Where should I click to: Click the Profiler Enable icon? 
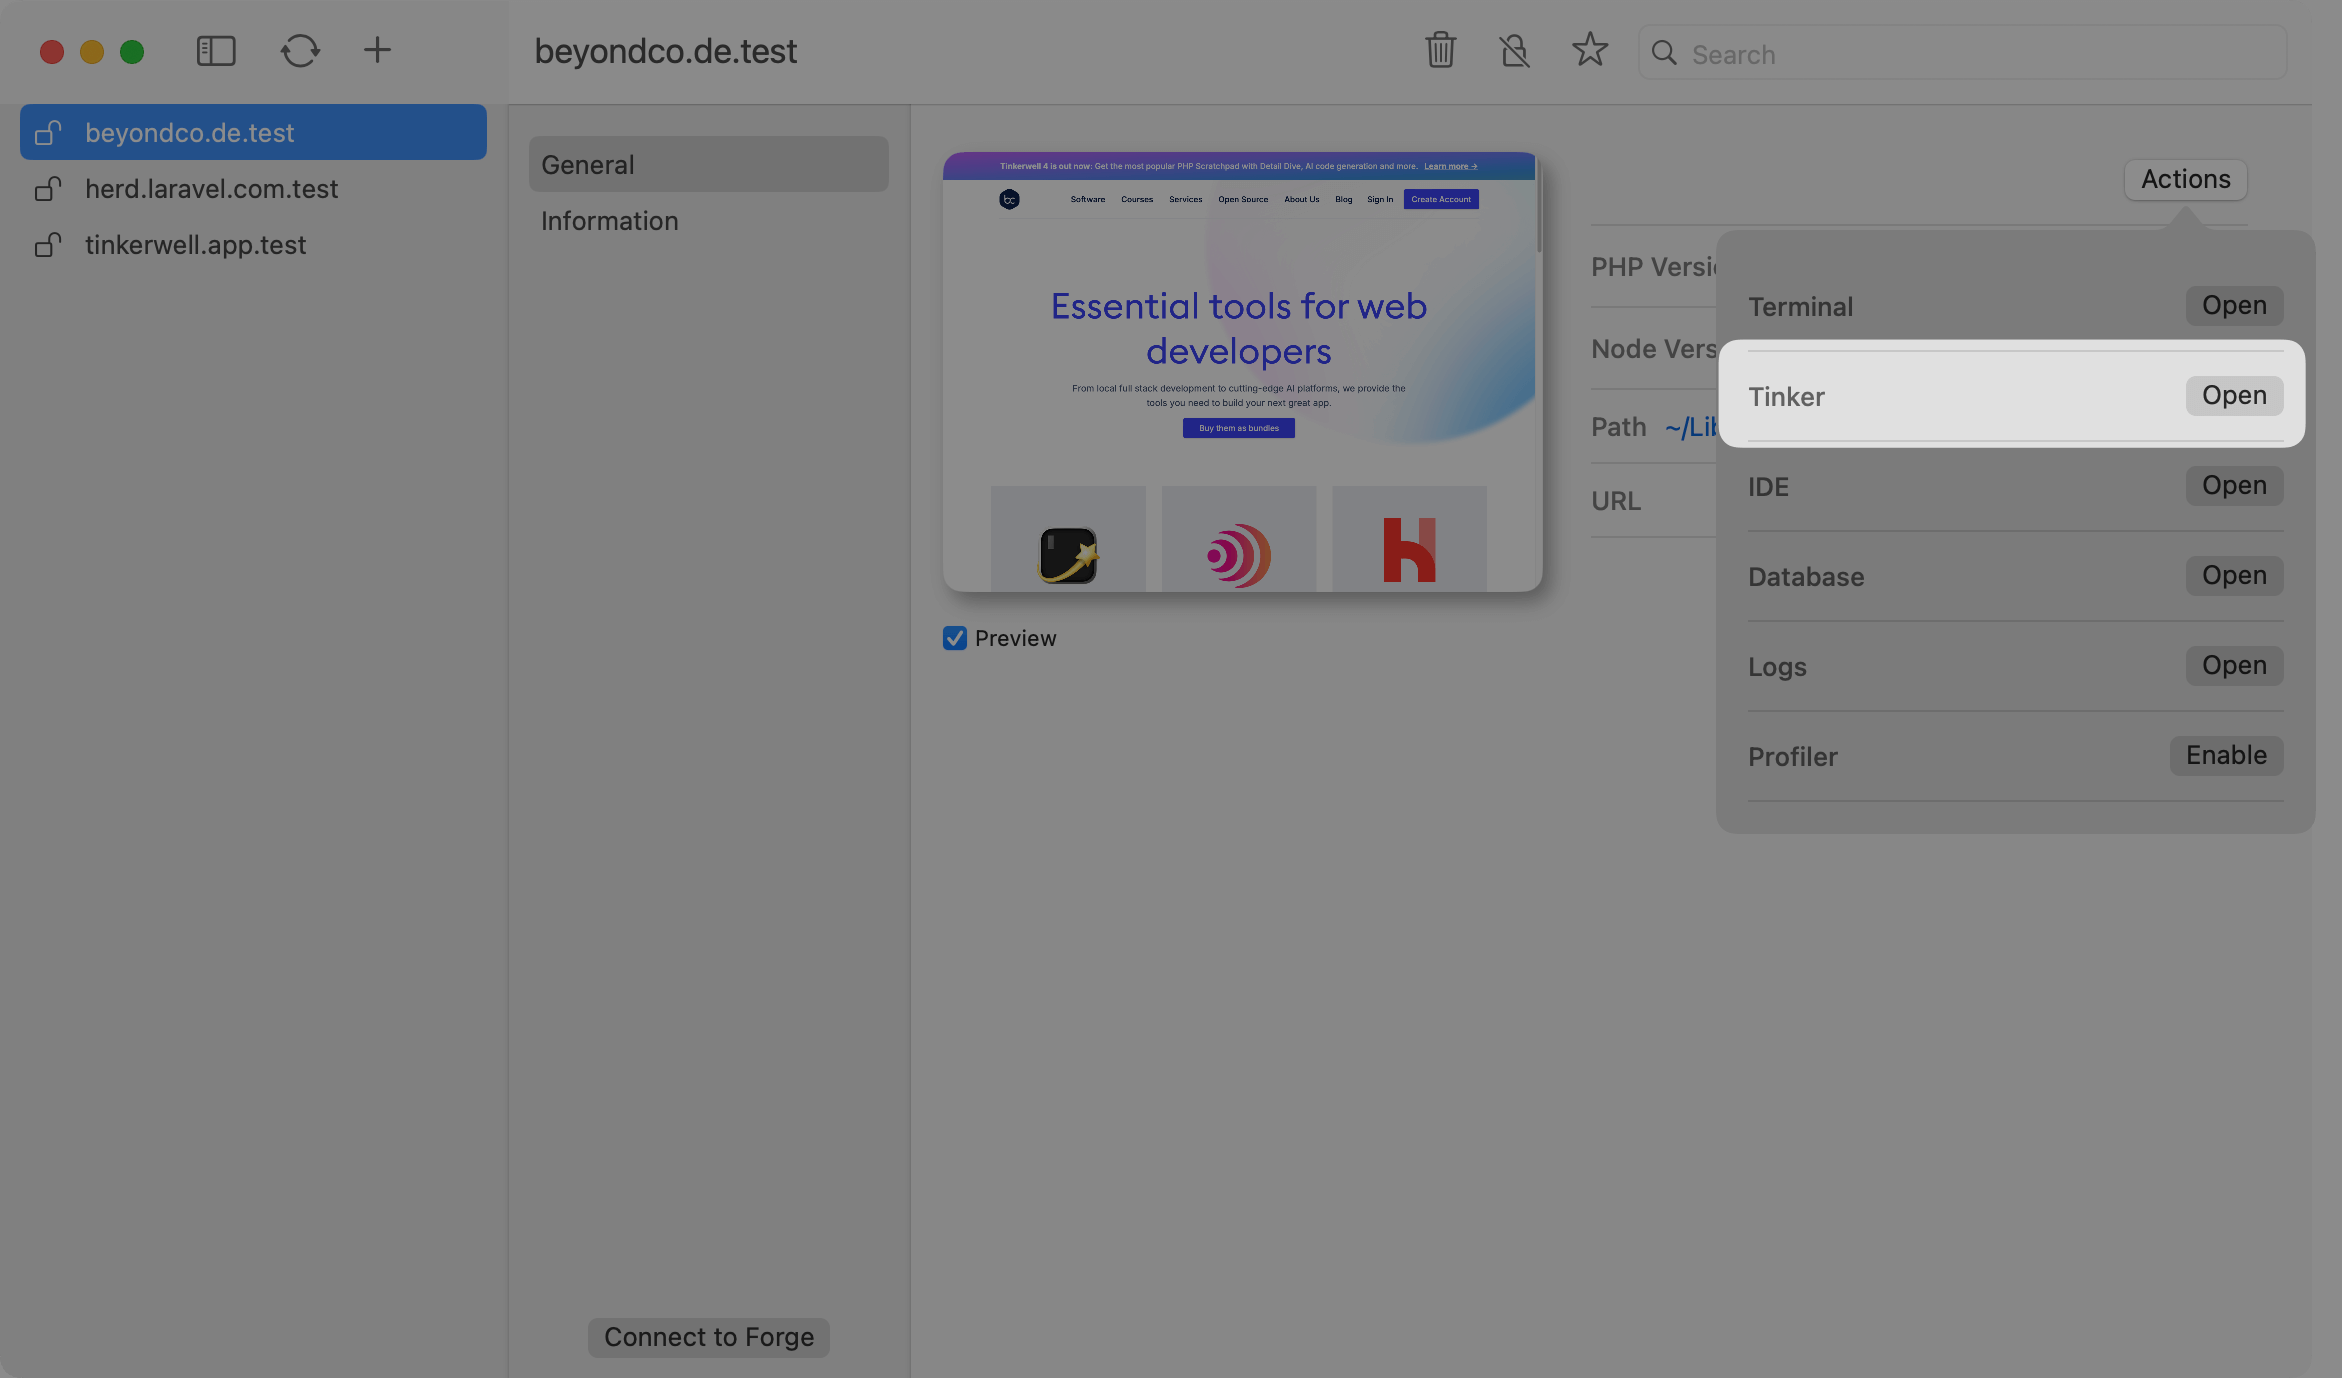click(2227, 755)
